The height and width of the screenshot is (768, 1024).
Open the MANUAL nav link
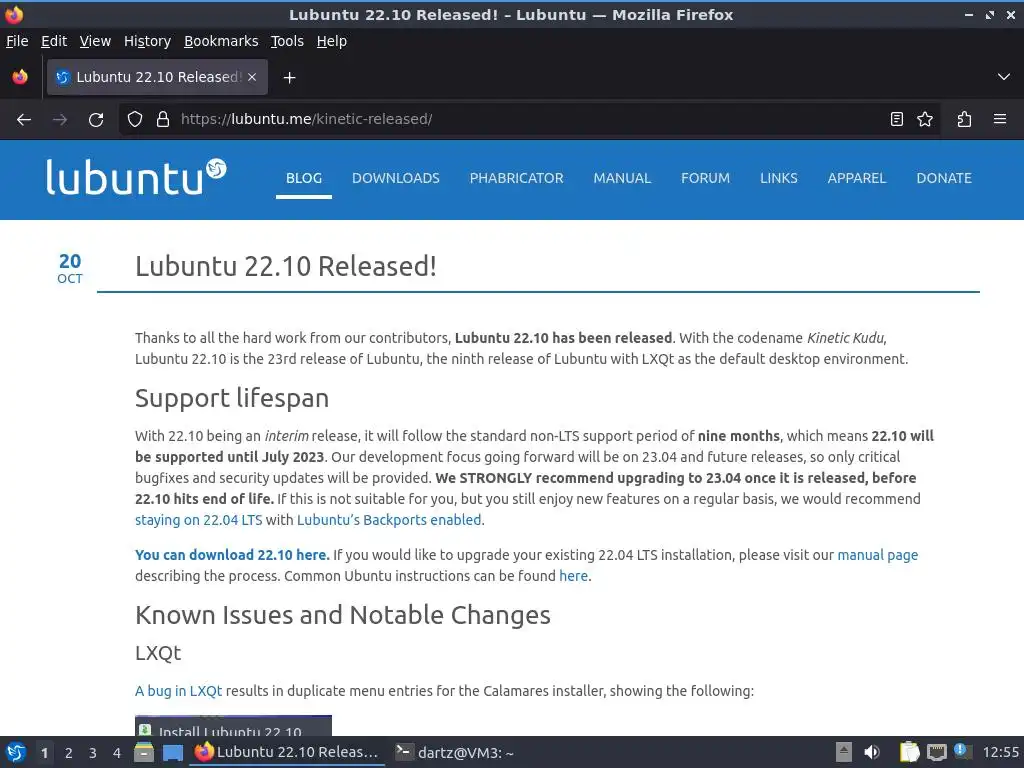click(622, 178)
